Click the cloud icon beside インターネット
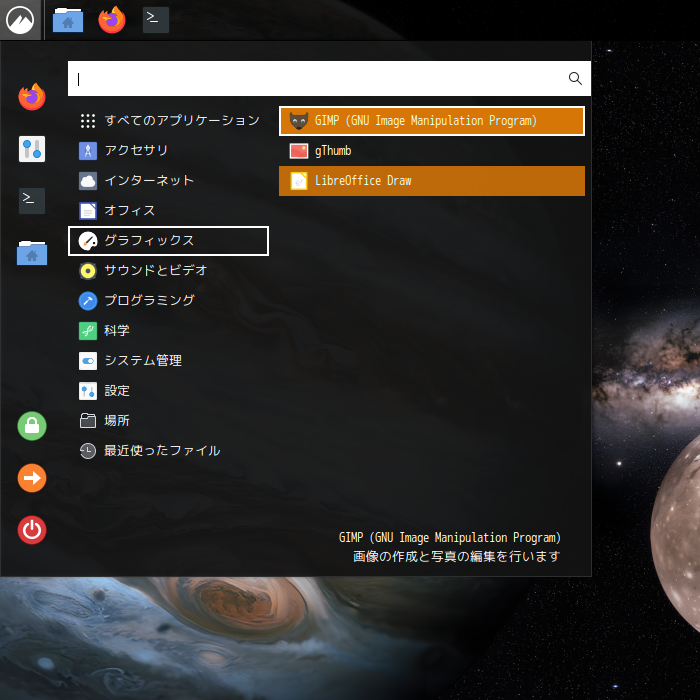Screen dimensions: 700x700 coord(88,181)
